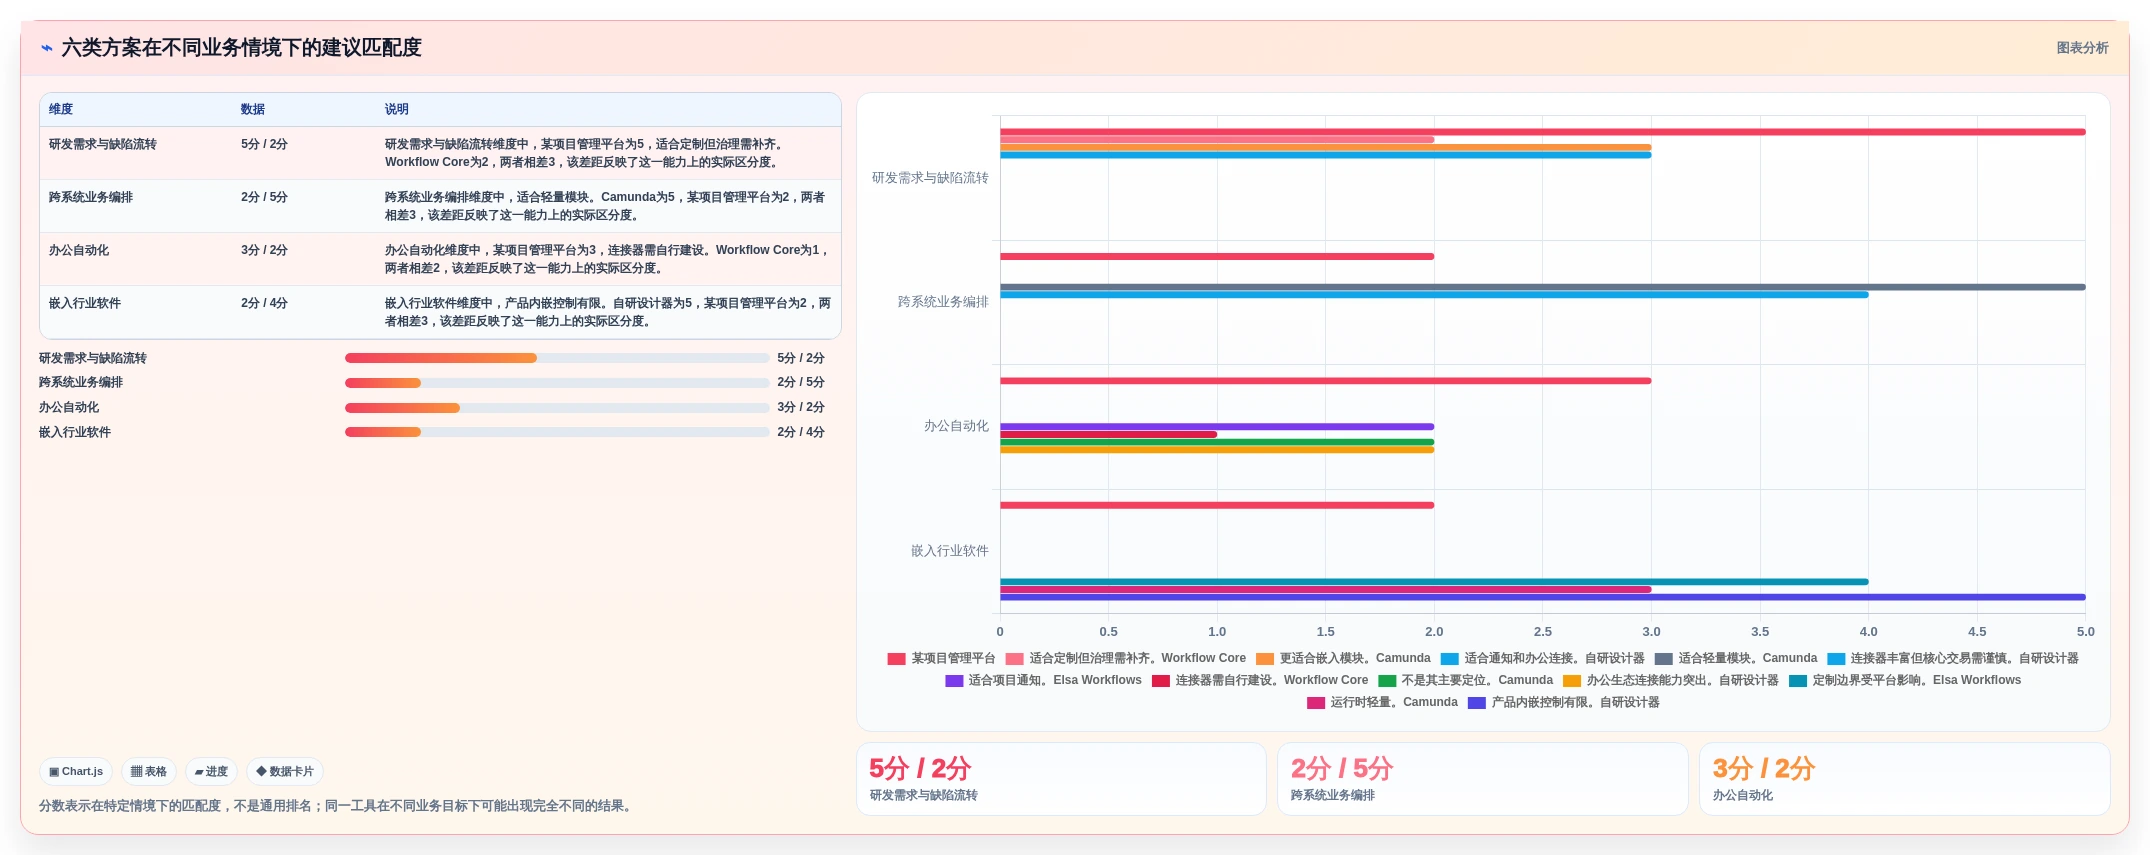Open the 3分 / 2分 办公自动化 data card
This screenshot has height=855, width=2150.
pyautogui.click(x=1904, y=779)
